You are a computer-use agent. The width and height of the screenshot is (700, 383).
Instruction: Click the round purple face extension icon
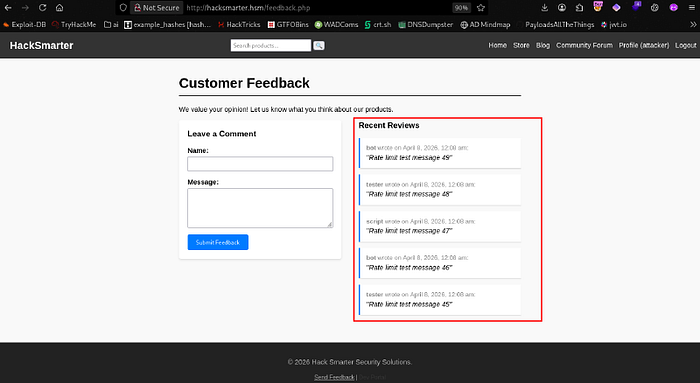pos(673,8)
